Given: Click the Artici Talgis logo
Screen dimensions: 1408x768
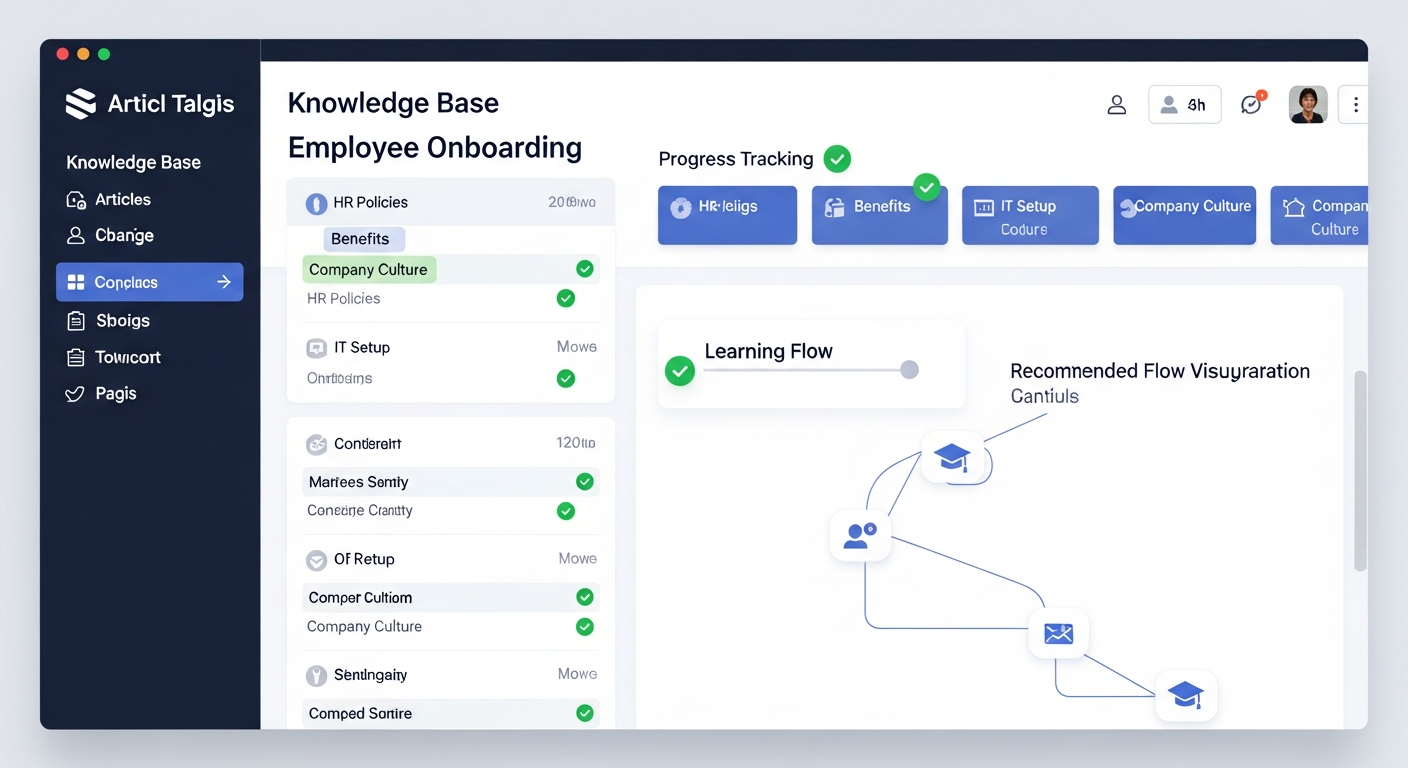Looking at the screenshot, I should click(x=150, y=103).
